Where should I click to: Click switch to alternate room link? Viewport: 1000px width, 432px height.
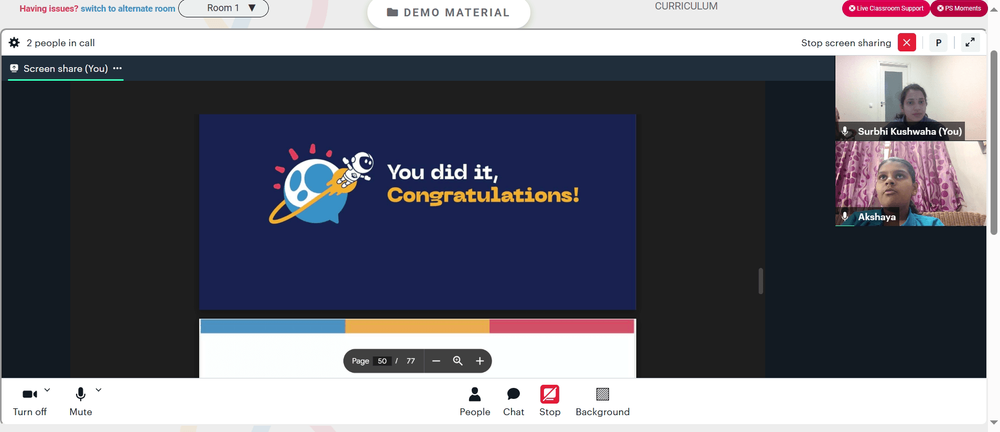point(128,9)
